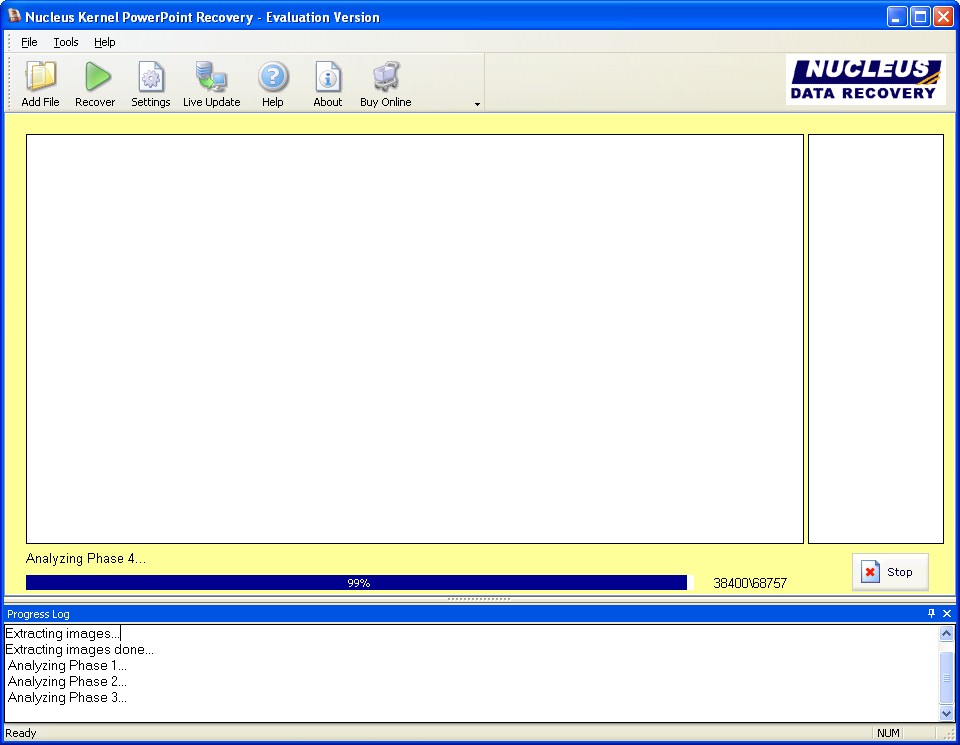960x745 pixels.
Task: Select the 'Analyzing Phase 2...' log line
Action: pyautogui.click(x=67, y=681)
